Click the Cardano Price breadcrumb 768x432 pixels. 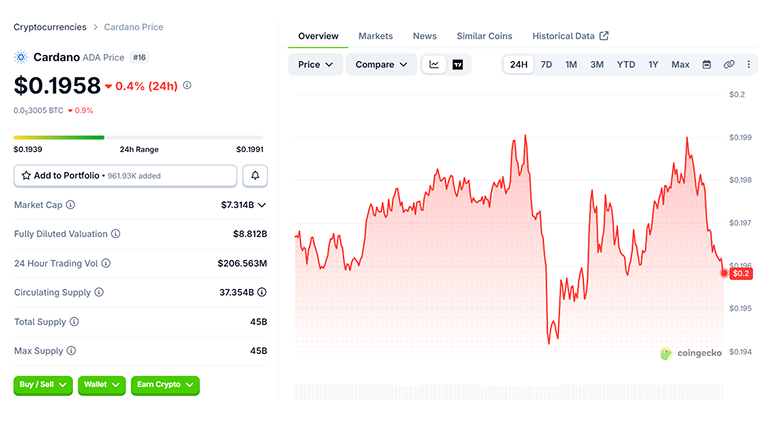tap(134, 27)
